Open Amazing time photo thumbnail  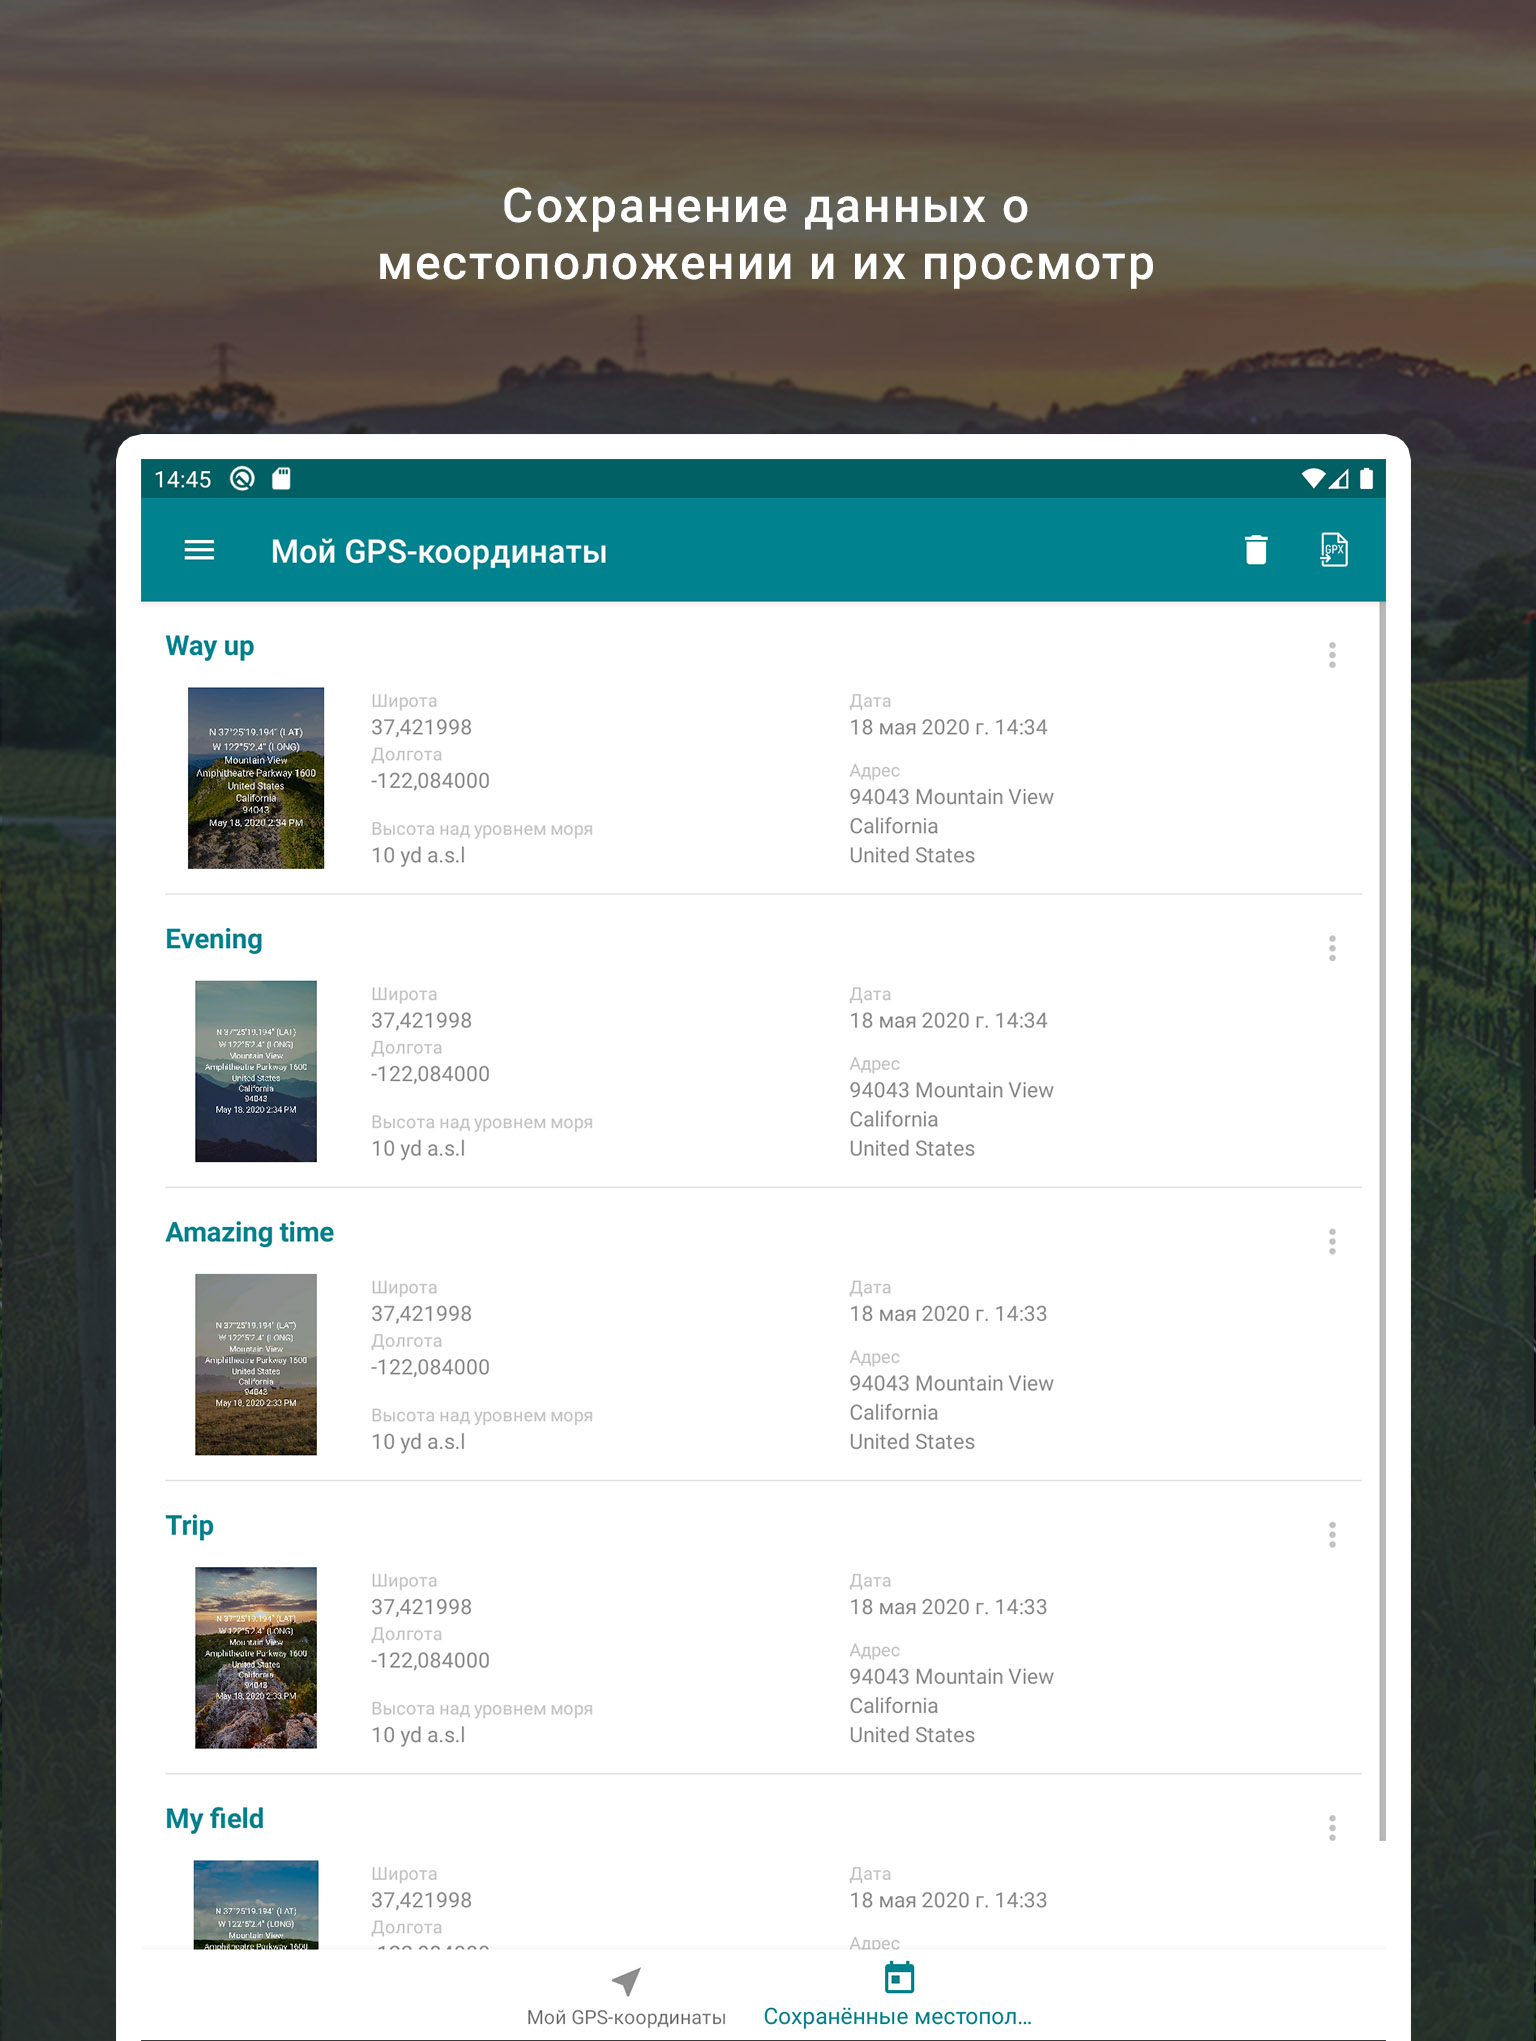click(x=256, y=1364)
